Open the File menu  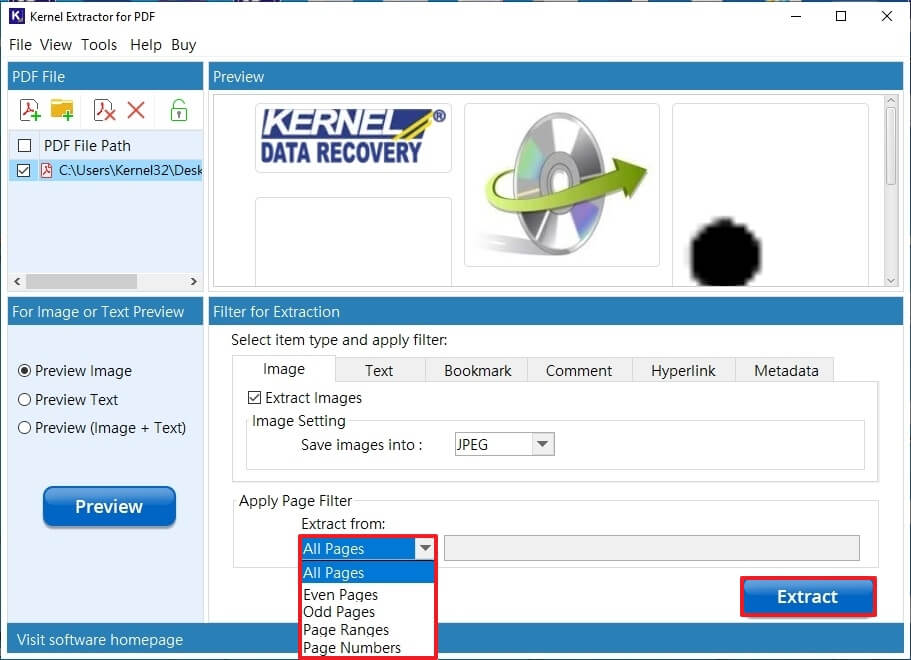(20, 45)
